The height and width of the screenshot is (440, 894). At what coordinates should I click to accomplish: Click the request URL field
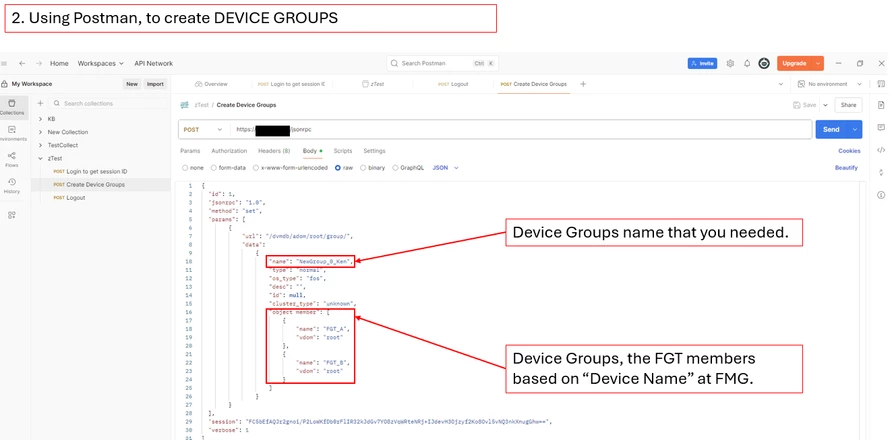[x=521, y=129]
